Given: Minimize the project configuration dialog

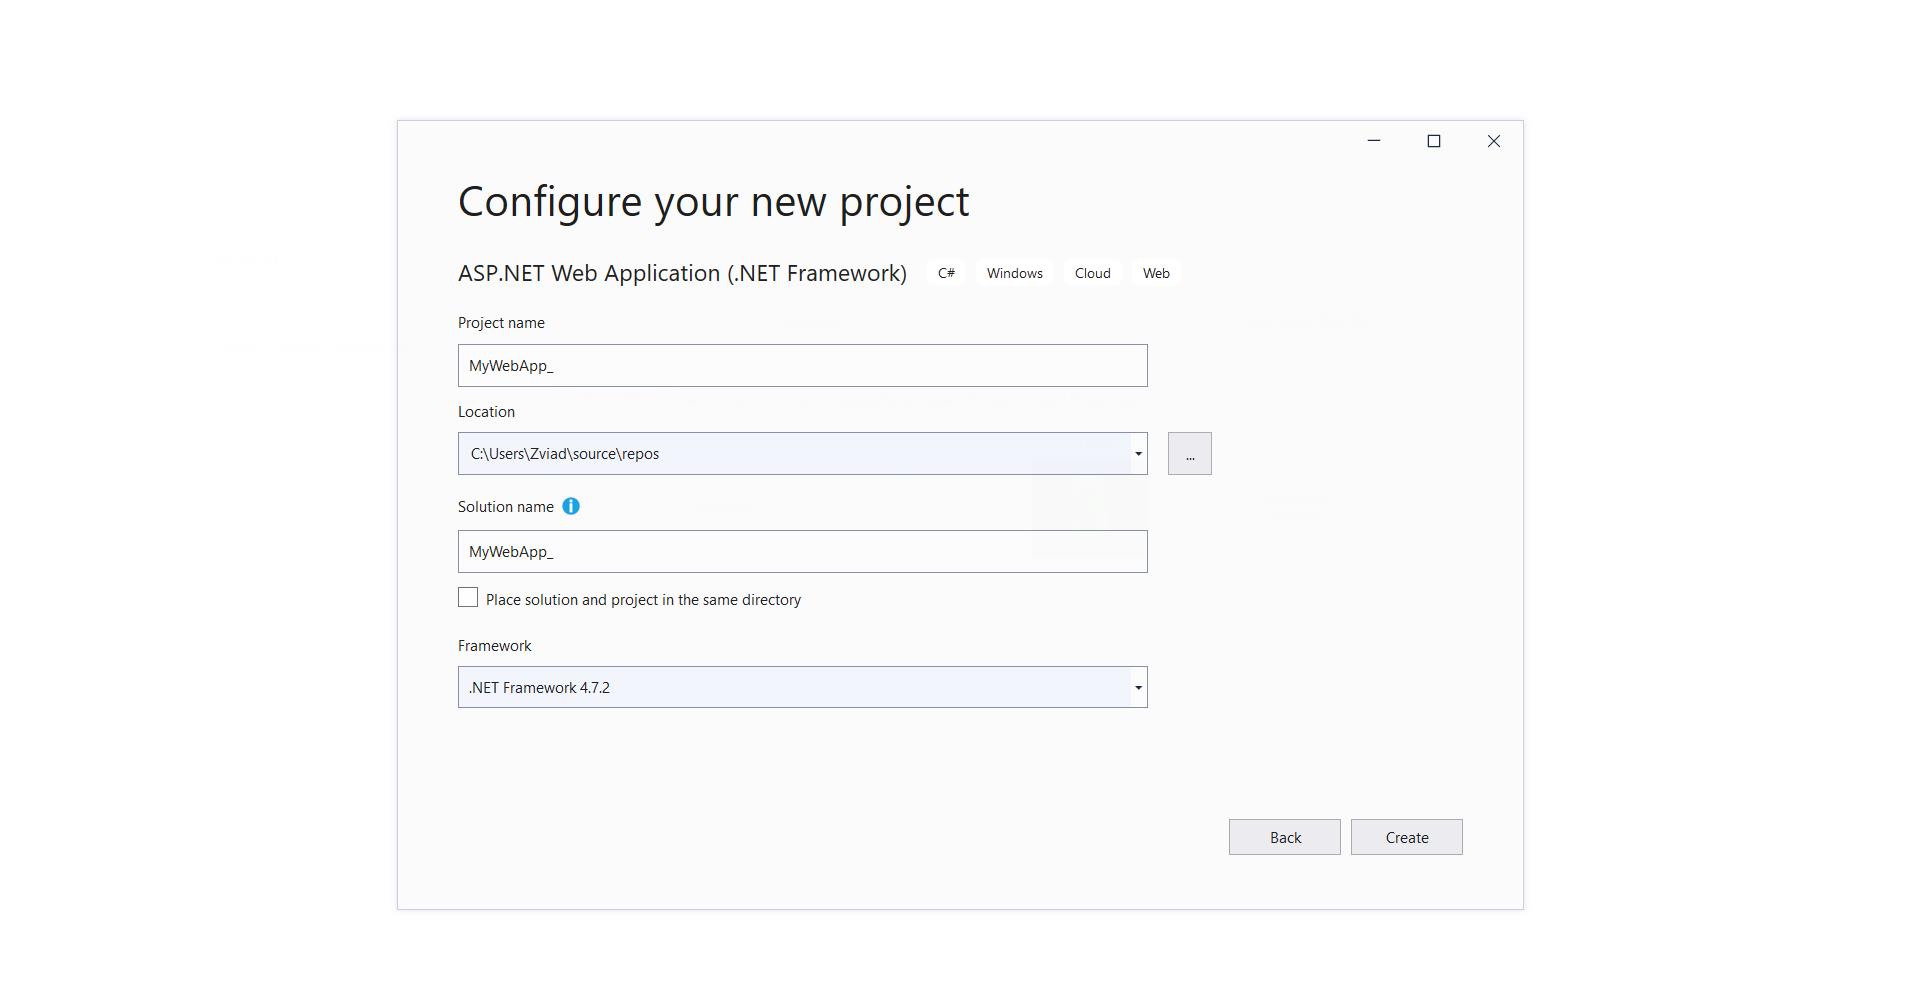Looking at the screenshot, I should coord(1374,141).
